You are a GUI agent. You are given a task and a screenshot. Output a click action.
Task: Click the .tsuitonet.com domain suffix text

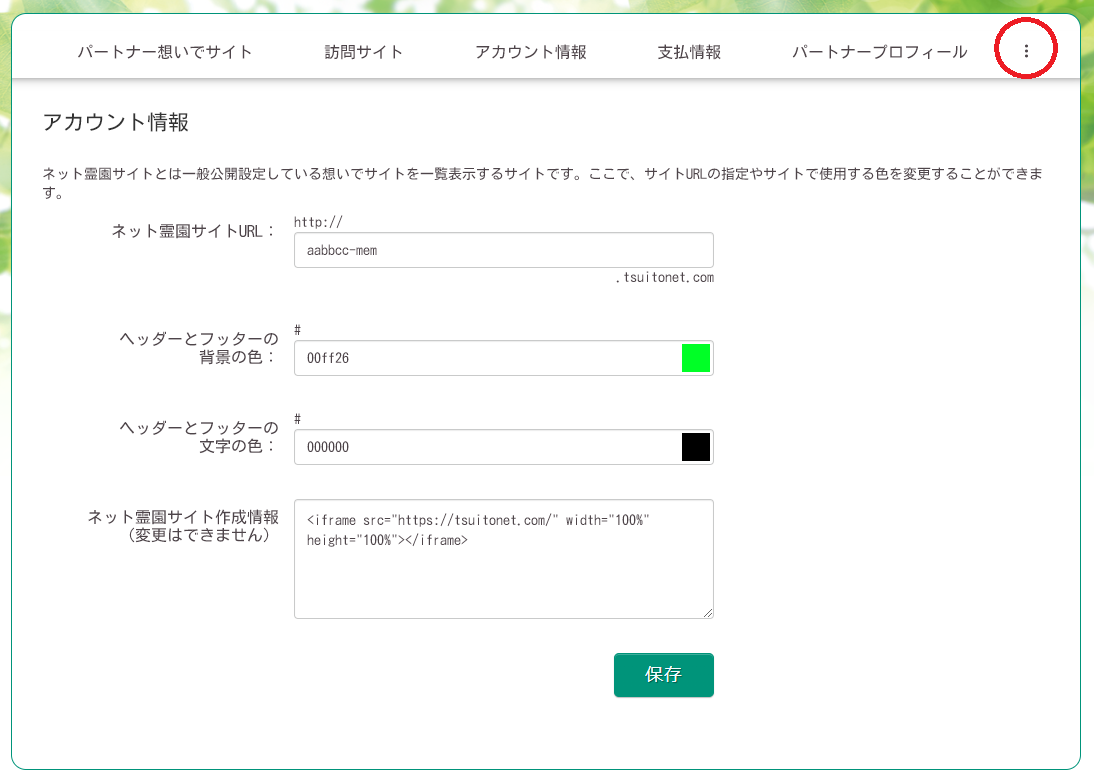(664, 278)
